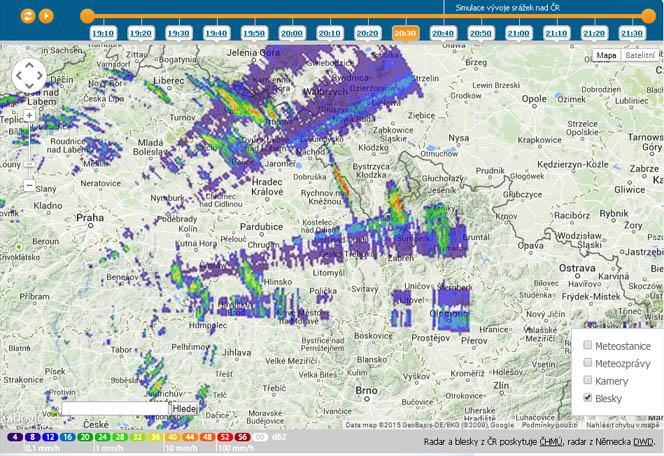Click the 12 dBZ legend swatch
Screen dimensions: 664x456
point(50,437)
